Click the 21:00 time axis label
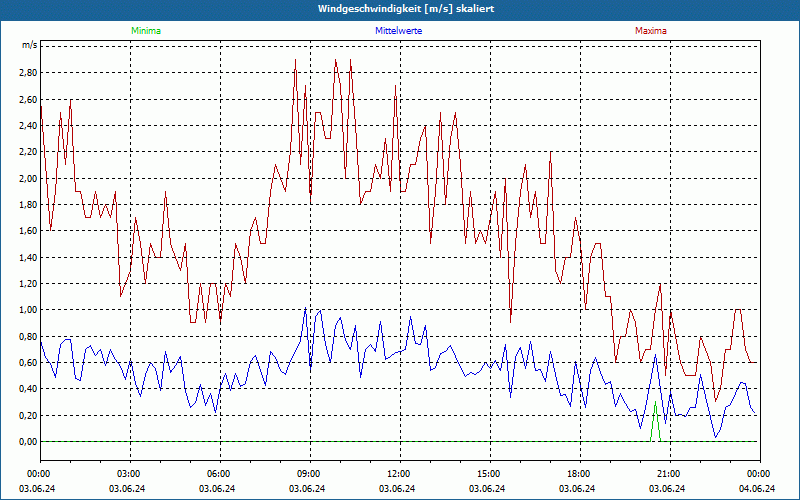Screen dimensions: 800x500 pyautogui.click(x=669, y=474)
